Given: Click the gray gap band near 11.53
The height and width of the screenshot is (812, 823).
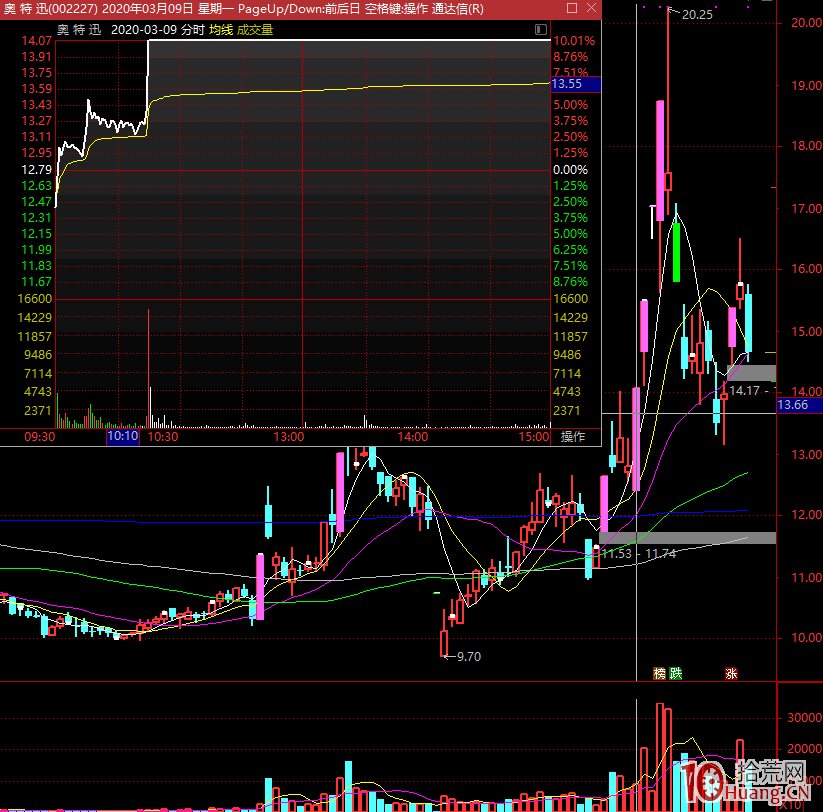Looking at the screenshot, I should (687, 537).
